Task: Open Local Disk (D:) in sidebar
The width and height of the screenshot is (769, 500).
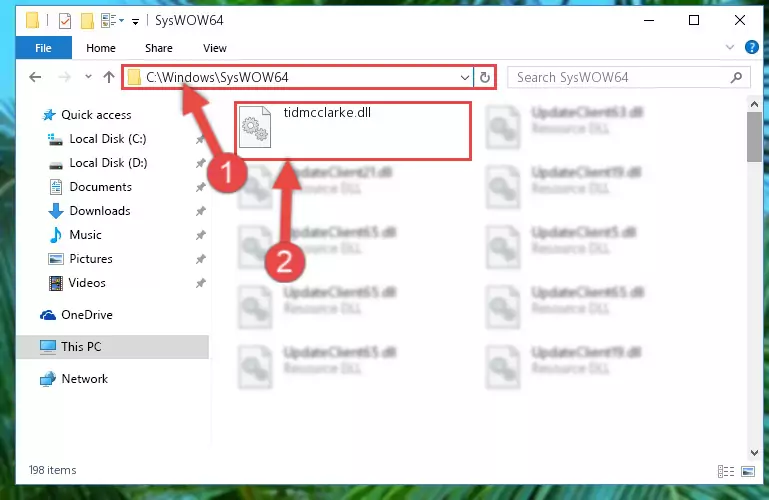Action: point(108,163)
